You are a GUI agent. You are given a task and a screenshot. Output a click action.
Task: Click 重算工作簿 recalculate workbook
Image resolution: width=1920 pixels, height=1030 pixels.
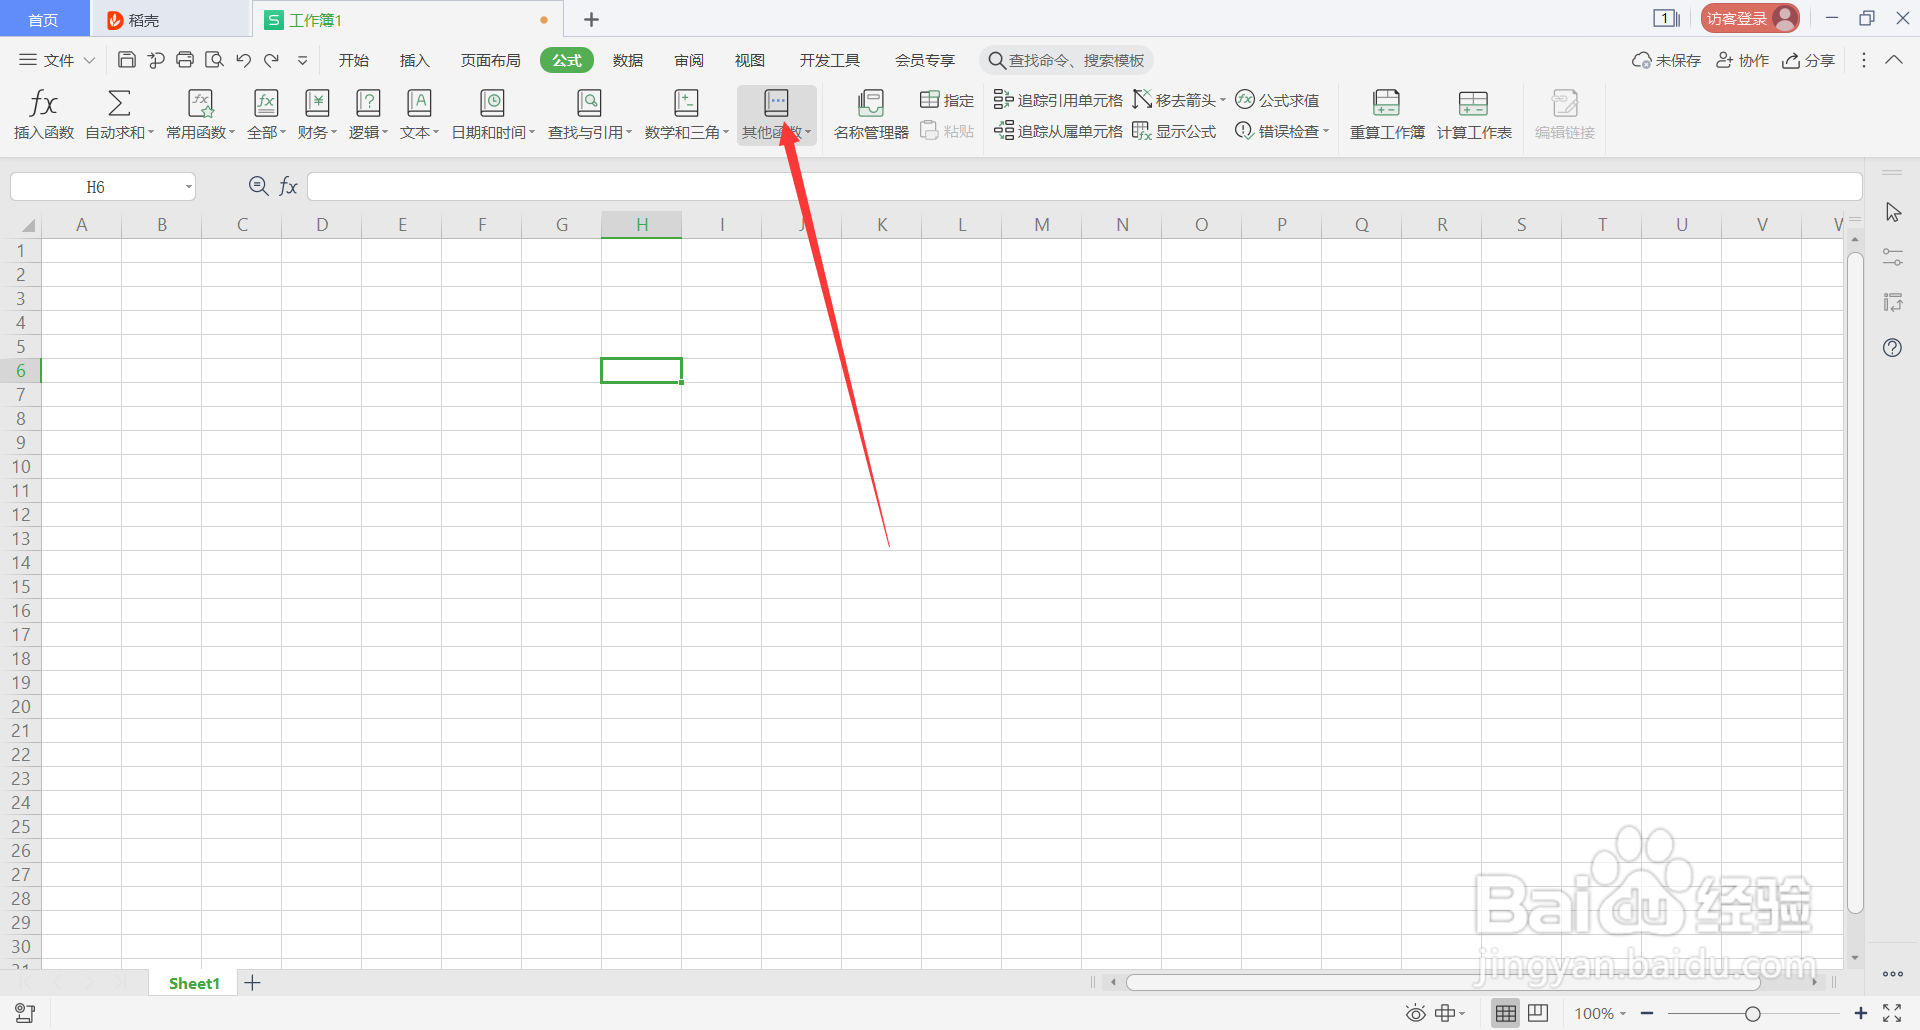[x=1387, y=115]
